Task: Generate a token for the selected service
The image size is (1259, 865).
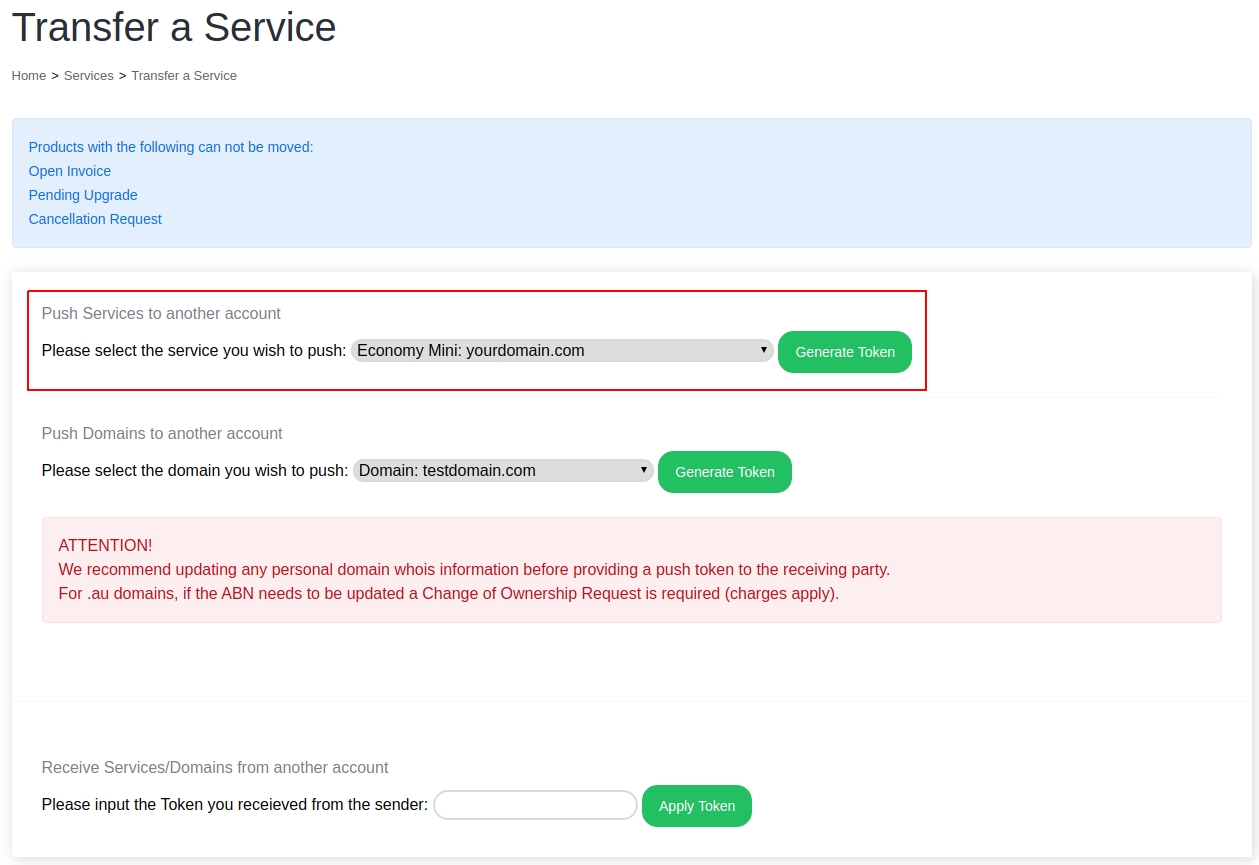Action: coord(844,352)
